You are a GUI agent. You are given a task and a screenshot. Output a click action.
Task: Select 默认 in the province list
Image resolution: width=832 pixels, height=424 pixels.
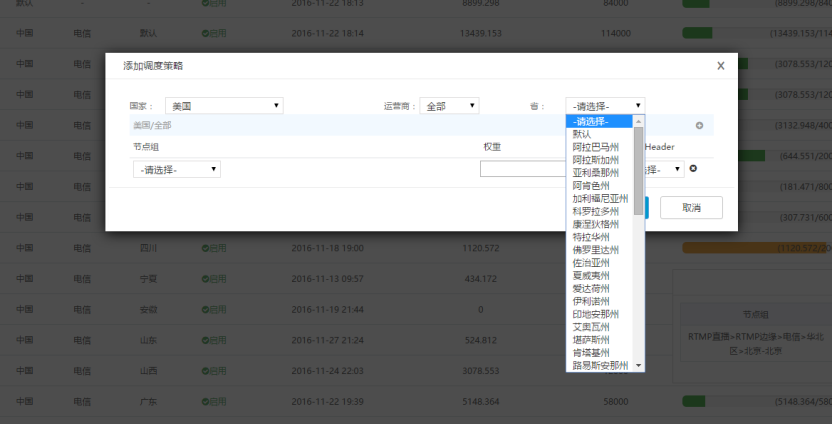pyautogui.click(x=600, y=134)
